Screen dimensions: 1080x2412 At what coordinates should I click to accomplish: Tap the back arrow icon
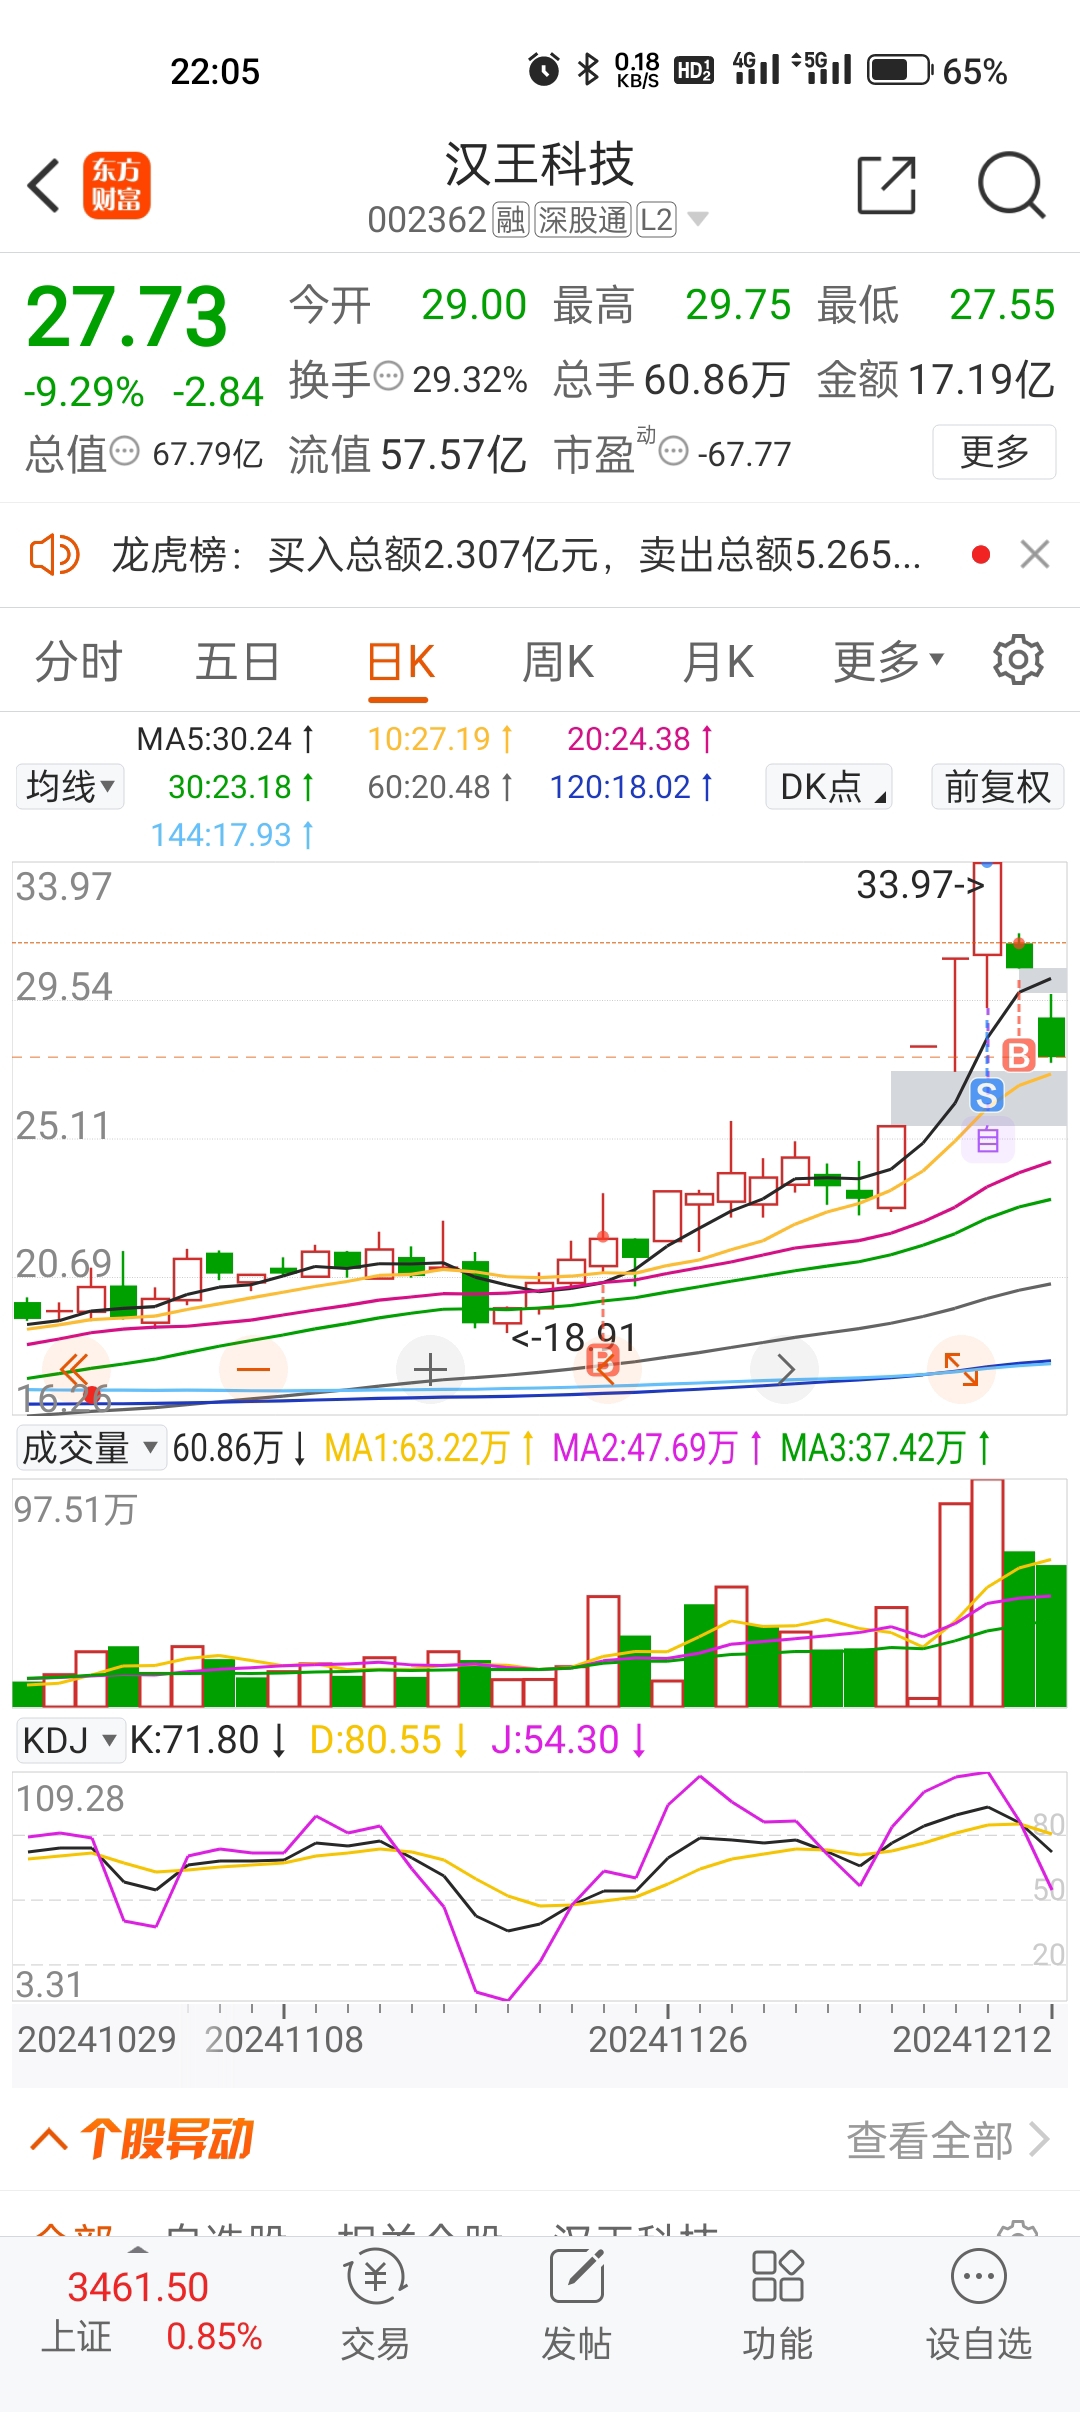(44, 185)
